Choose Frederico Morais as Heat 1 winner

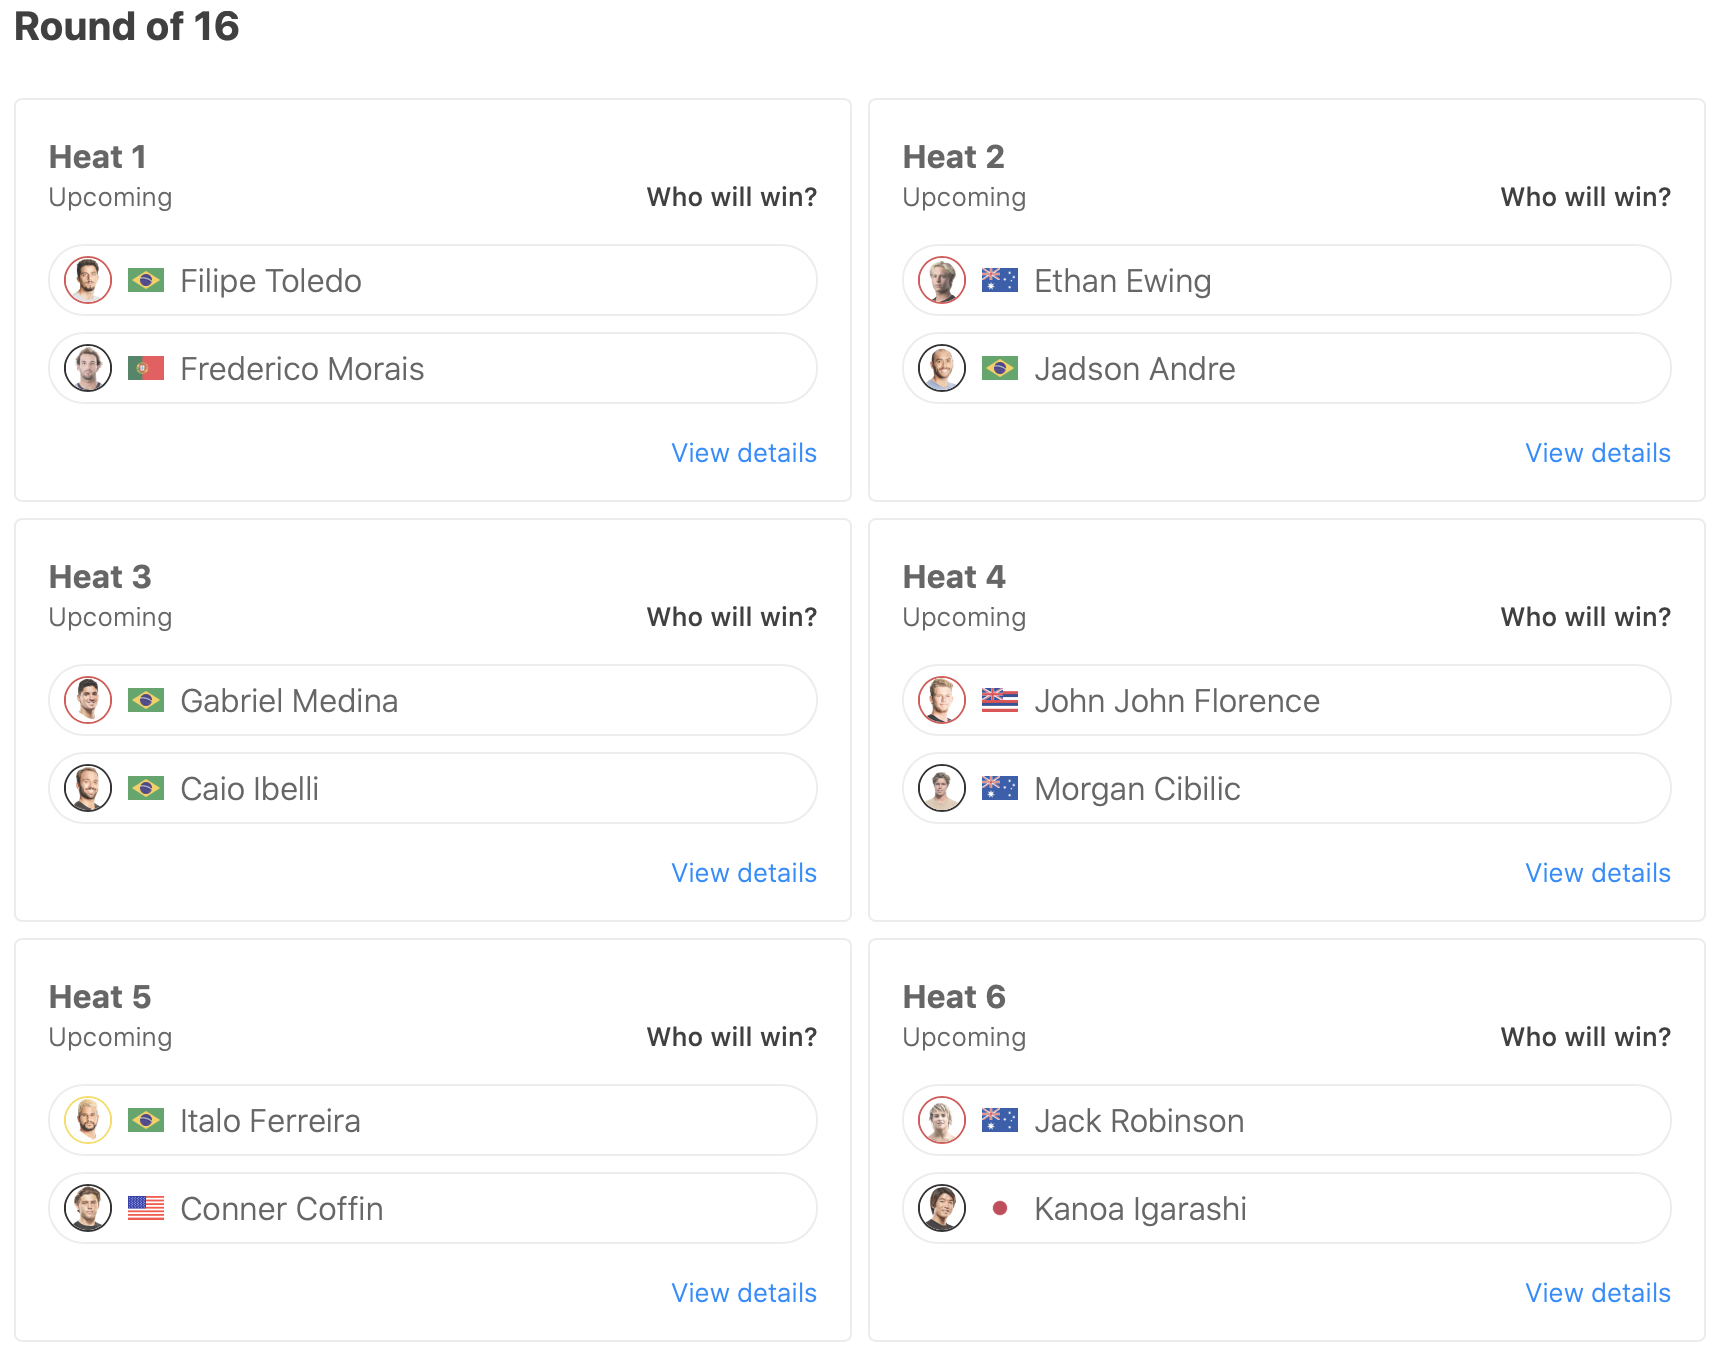pyautogui.click(x=432, y=368)
